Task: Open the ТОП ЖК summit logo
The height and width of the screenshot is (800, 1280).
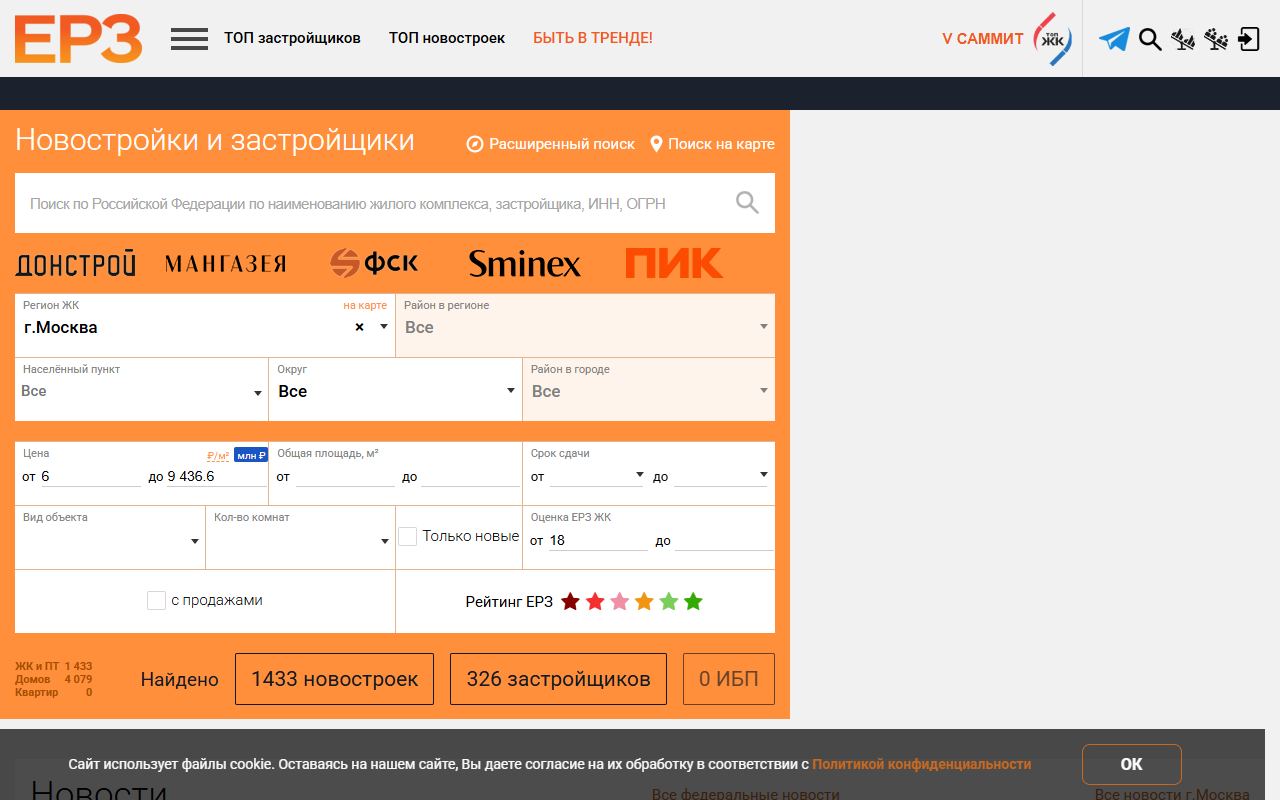Action: pos(1052,39)
